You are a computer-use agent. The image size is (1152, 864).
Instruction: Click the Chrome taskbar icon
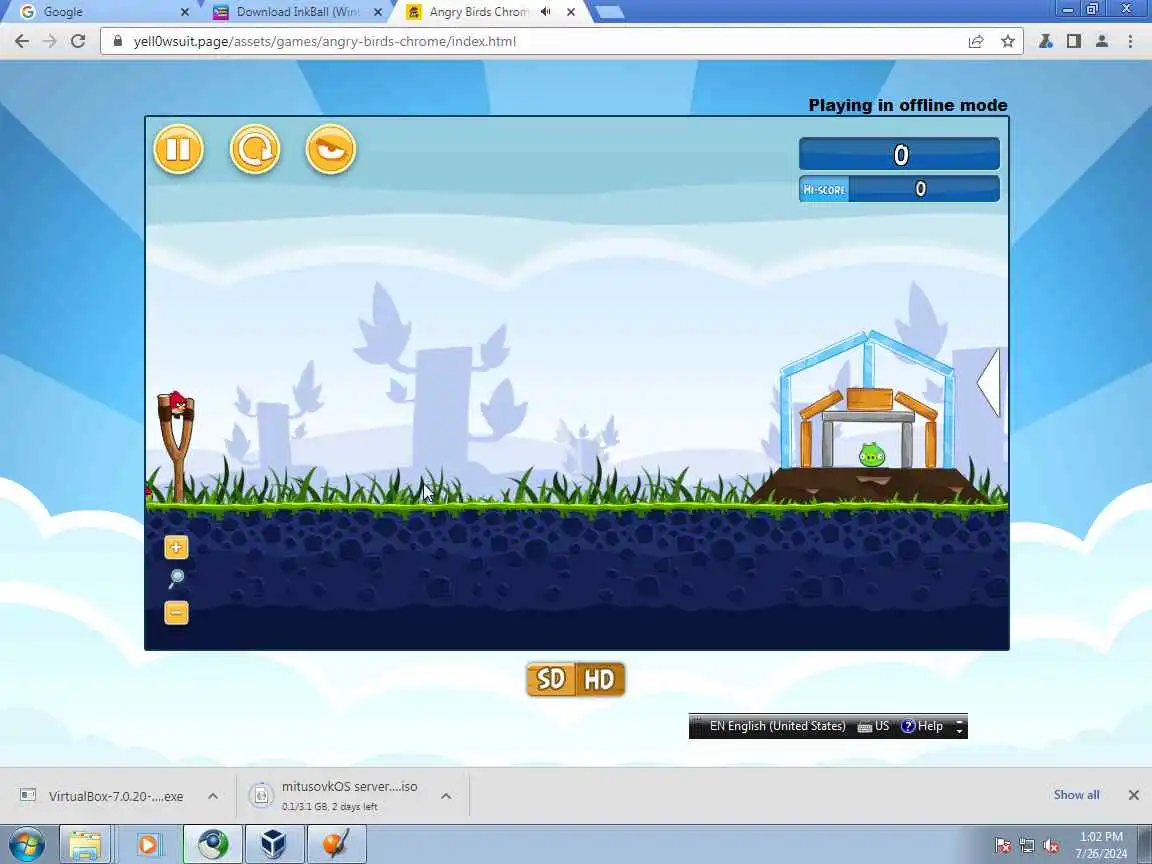[213, 845]
